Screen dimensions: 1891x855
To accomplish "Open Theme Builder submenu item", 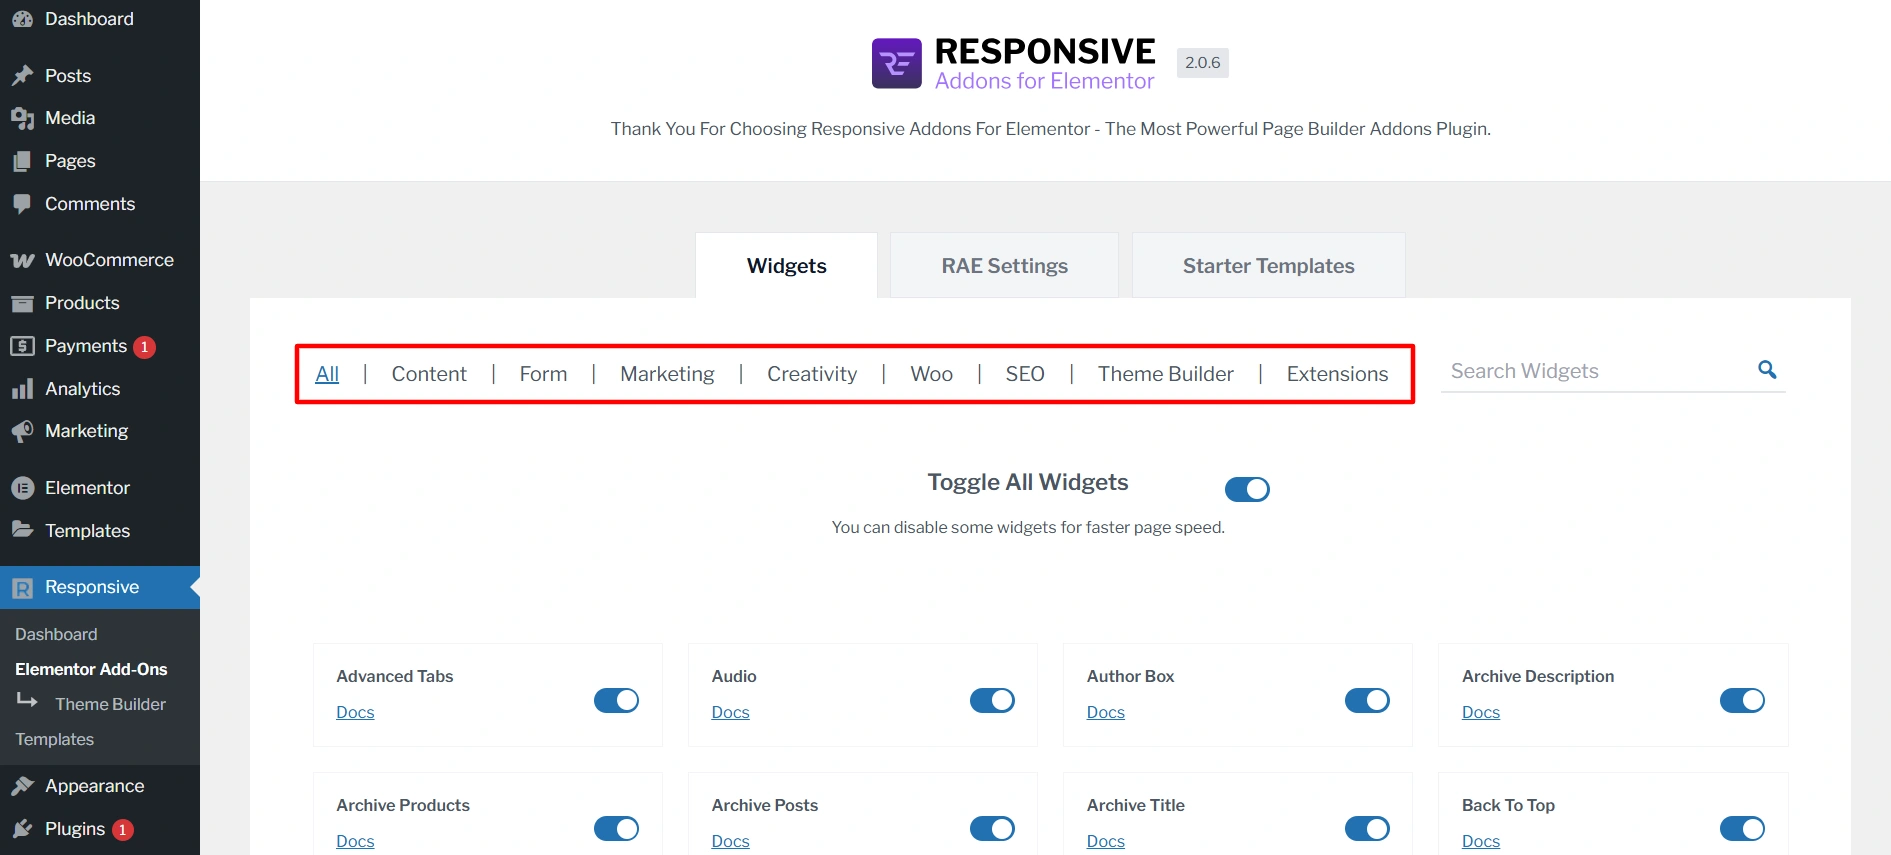I will coord(110,704).
